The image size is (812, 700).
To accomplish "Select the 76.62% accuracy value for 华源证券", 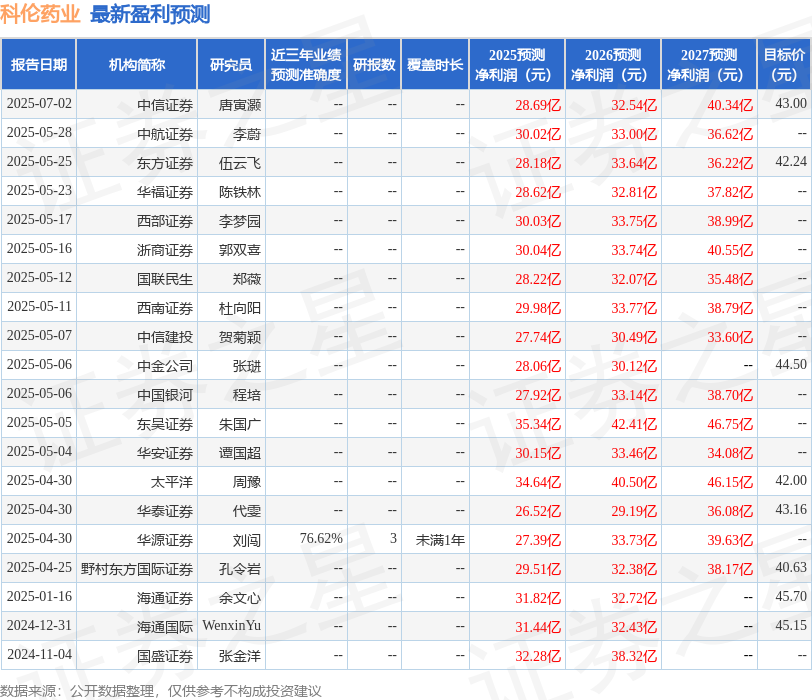I will pos(320,540).
